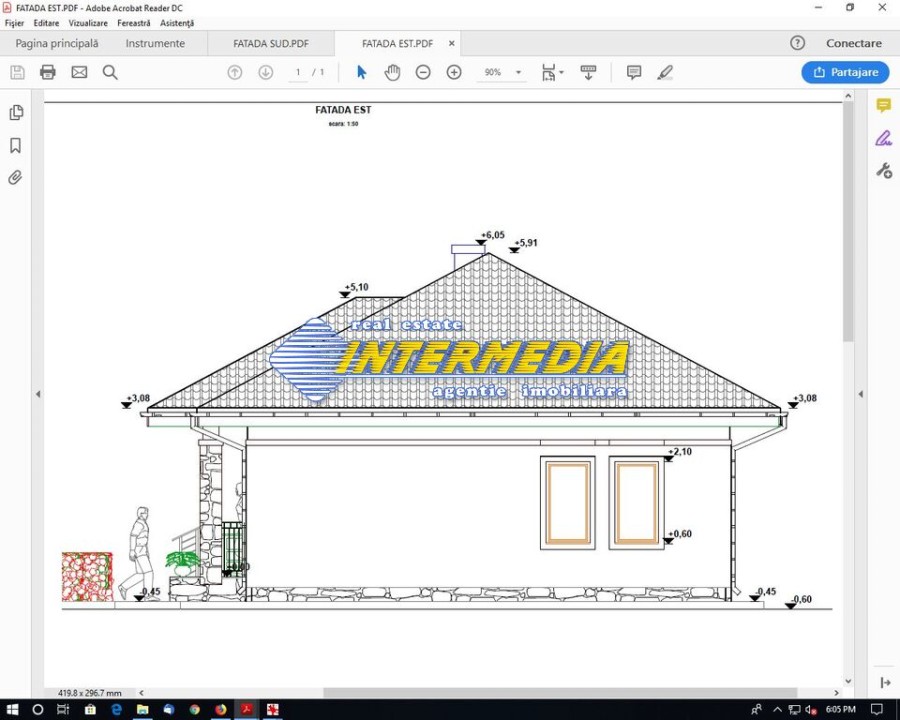Choose the Selection arrow tool
This screenshot has width=900, height=720.
(x=362, y=72)
